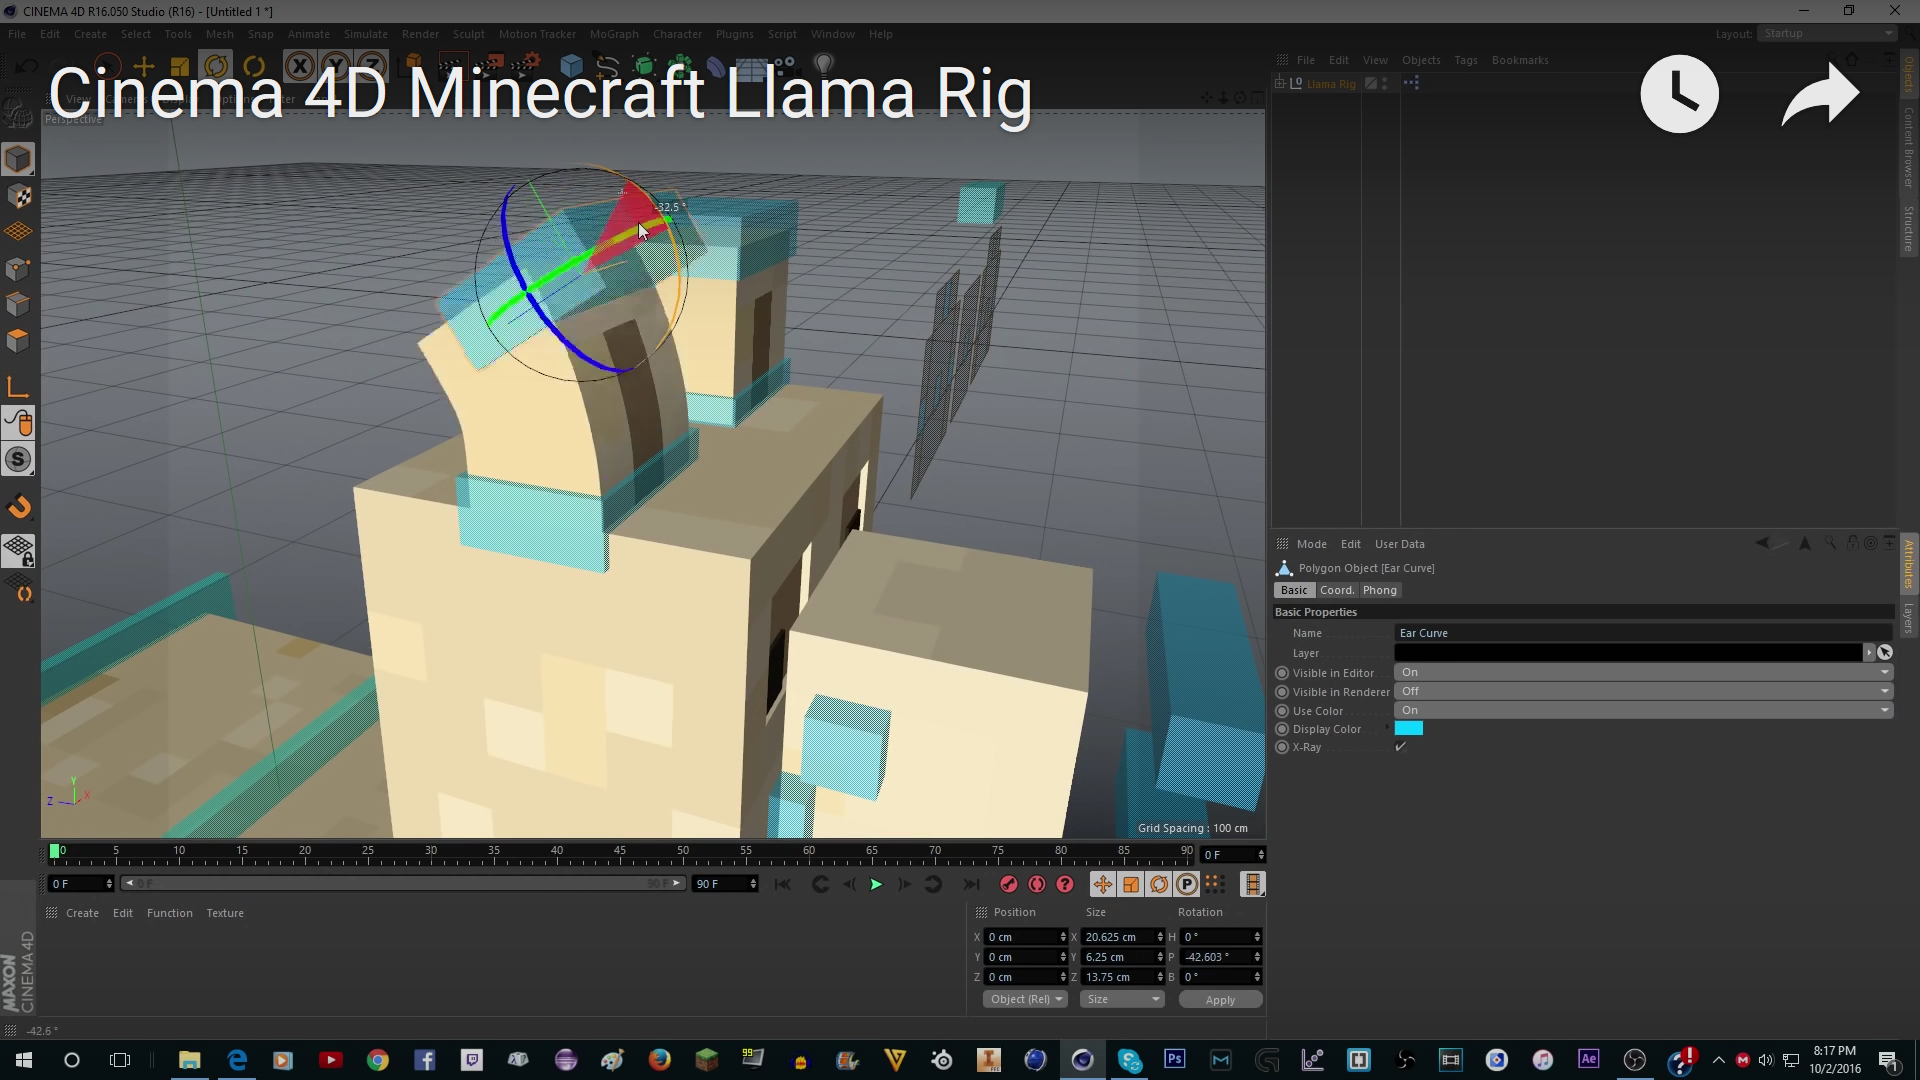Select the Workplane mode grid icon

point(18,232)
